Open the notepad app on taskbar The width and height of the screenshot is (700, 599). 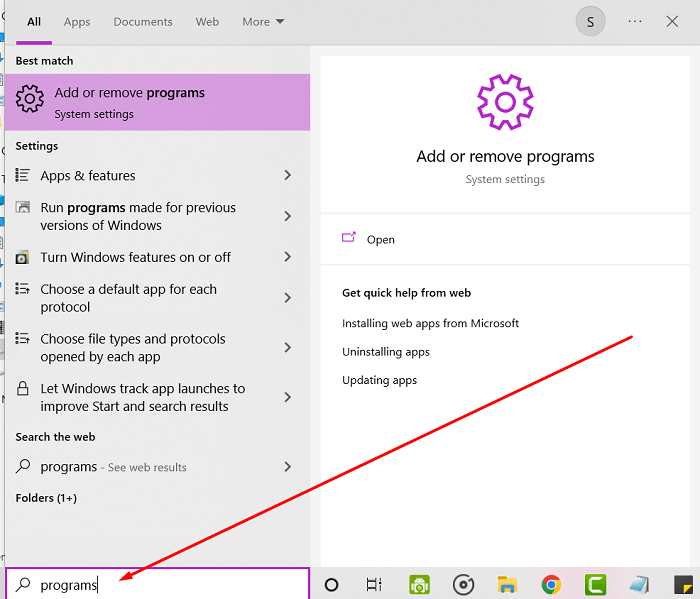tap(639, 584)
